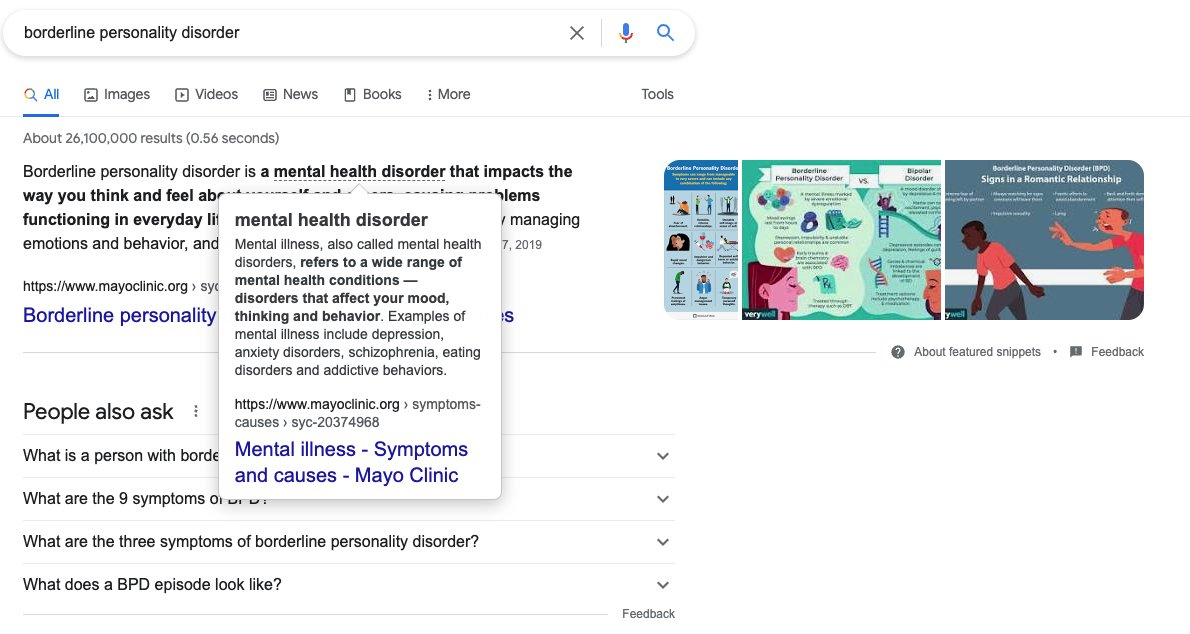Click the question mark icon near featured snippets
This screenshot has height=634, width=1190.
tap(897, 351)
